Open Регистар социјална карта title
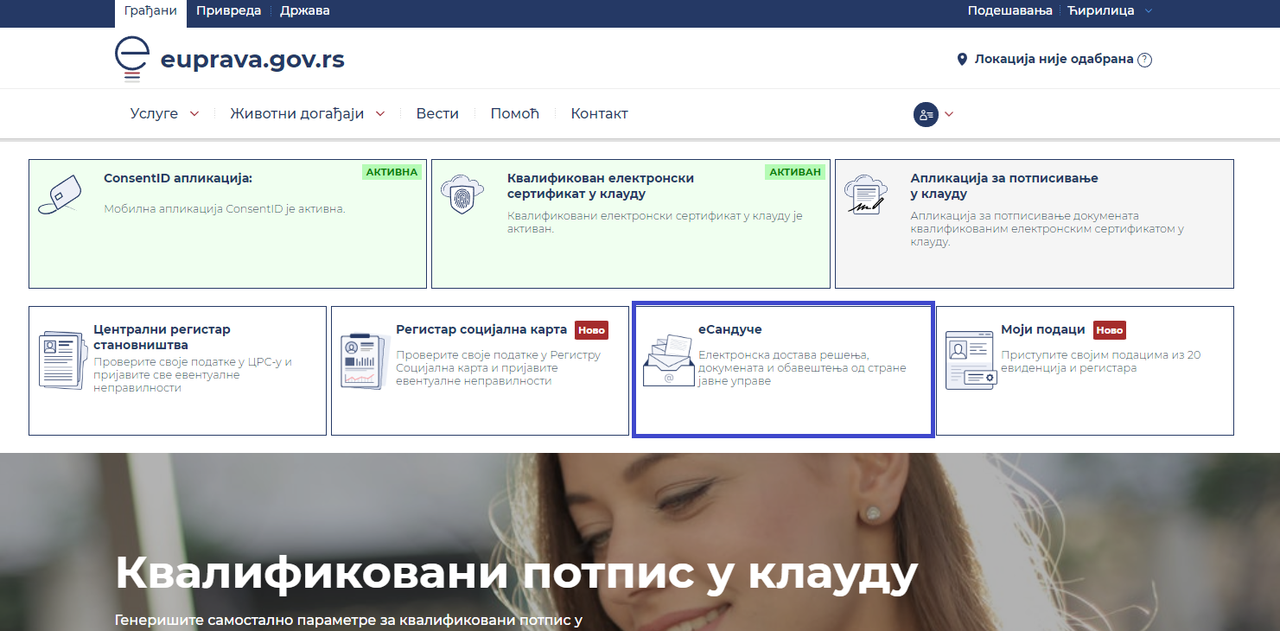 tap(481, 329)
